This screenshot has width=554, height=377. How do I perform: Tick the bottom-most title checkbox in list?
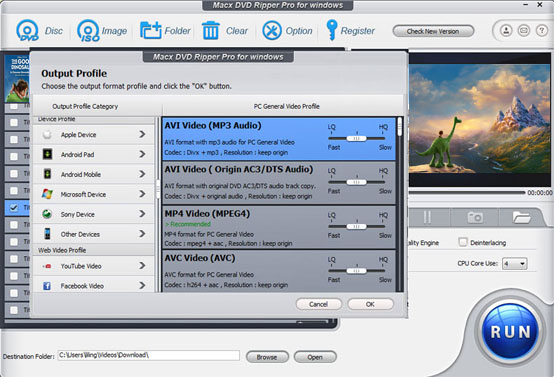(14, 310)
